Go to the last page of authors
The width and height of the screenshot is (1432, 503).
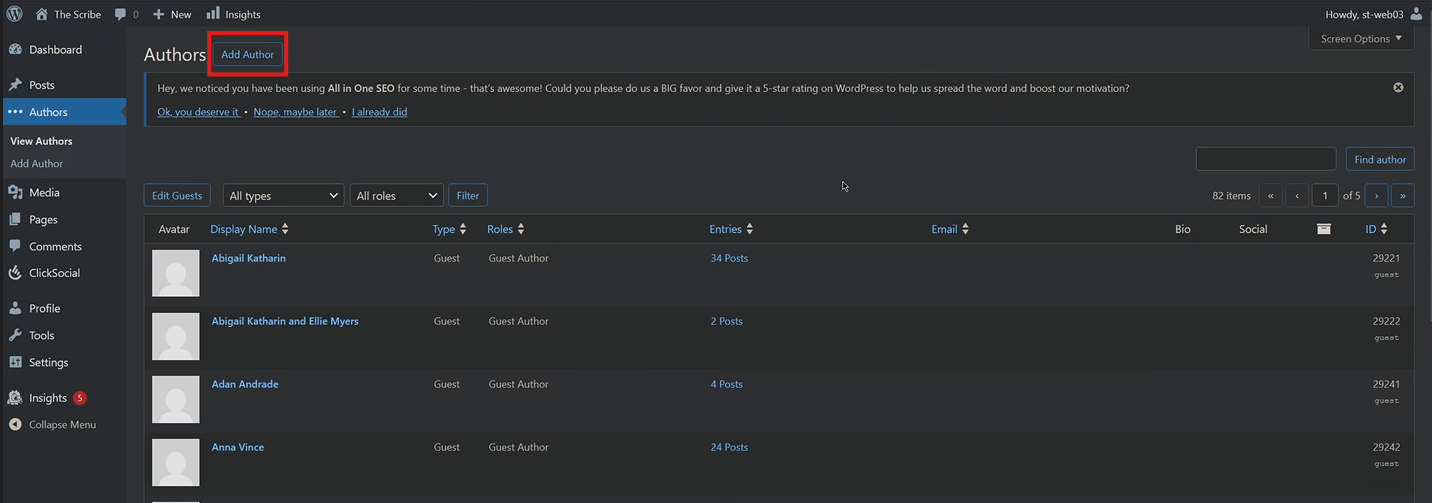click(x=1403, y=196)
